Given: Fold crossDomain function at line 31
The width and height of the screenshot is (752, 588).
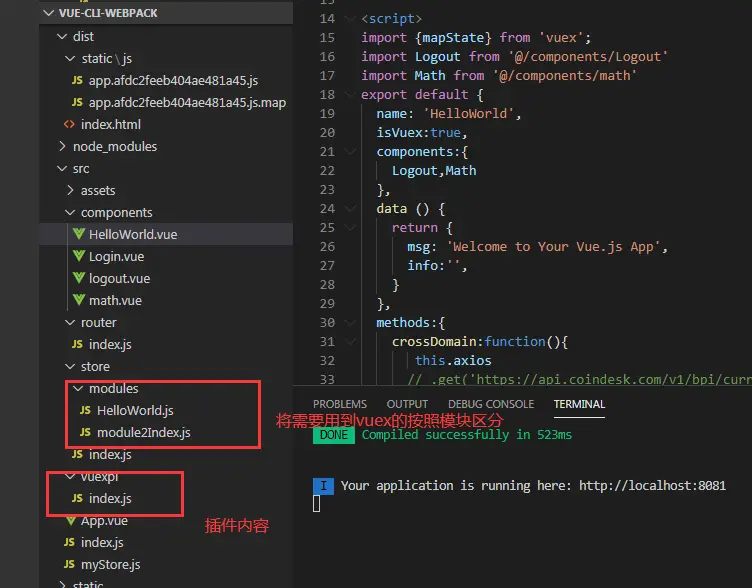Looking at the screenshot, I should 351,341.
